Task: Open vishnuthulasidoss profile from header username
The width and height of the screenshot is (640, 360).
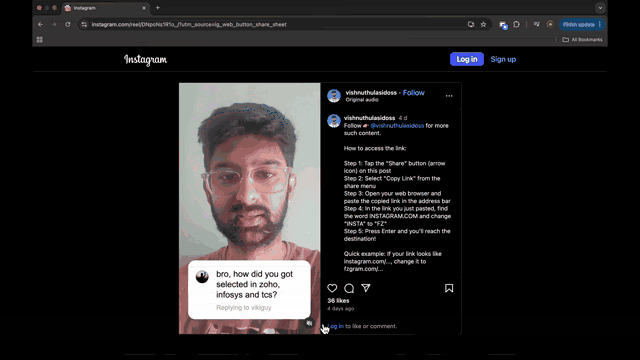Action: coord(371,93)
